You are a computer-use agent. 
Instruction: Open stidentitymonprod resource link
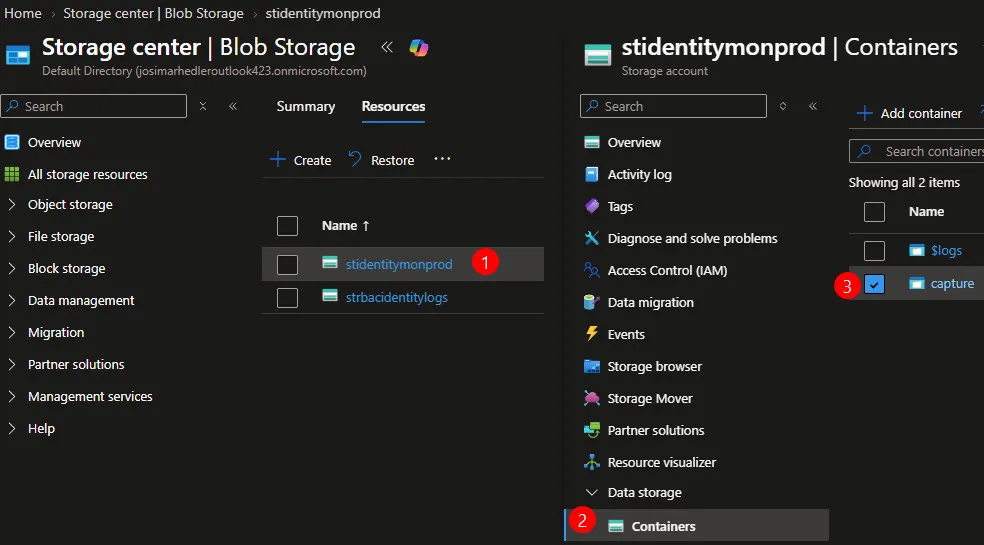(398, 264)
